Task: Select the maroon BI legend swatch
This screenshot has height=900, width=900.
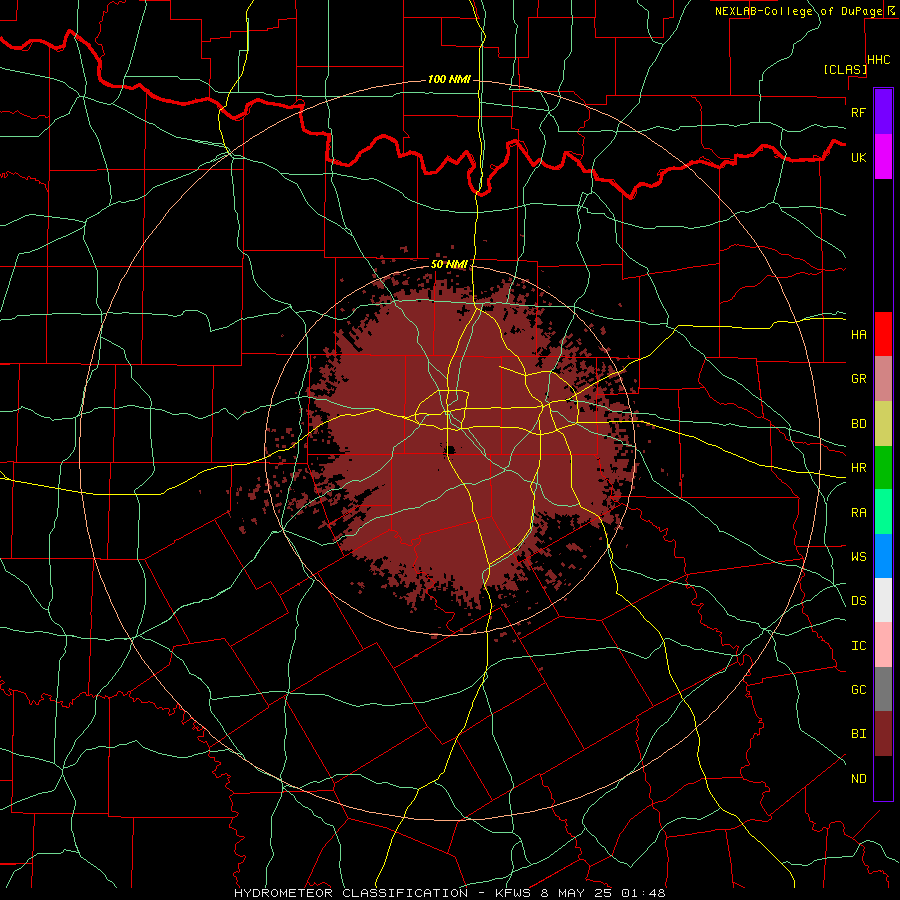Action: (x=883, y=734)
